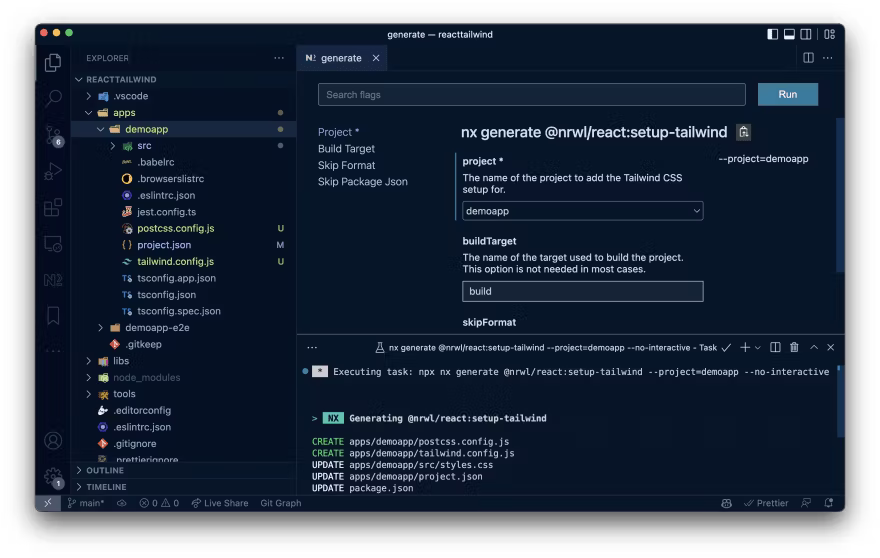880x558 pixels.
Task: Add a new terminal with plus icon
Action: click(x=744, y=347)
